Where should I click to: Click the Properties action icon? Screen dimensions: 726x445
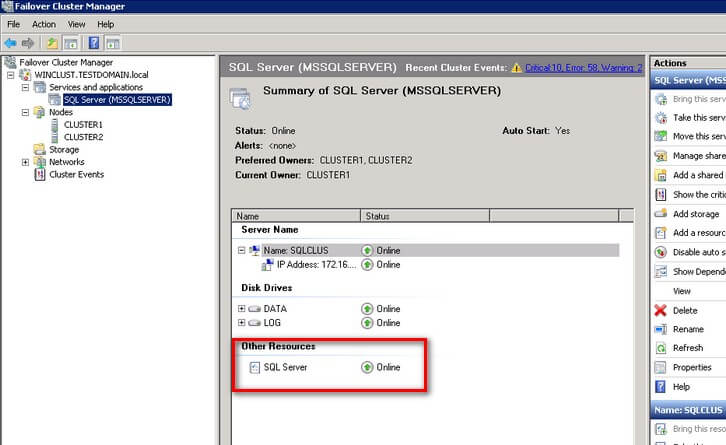[x=660, y=367]
